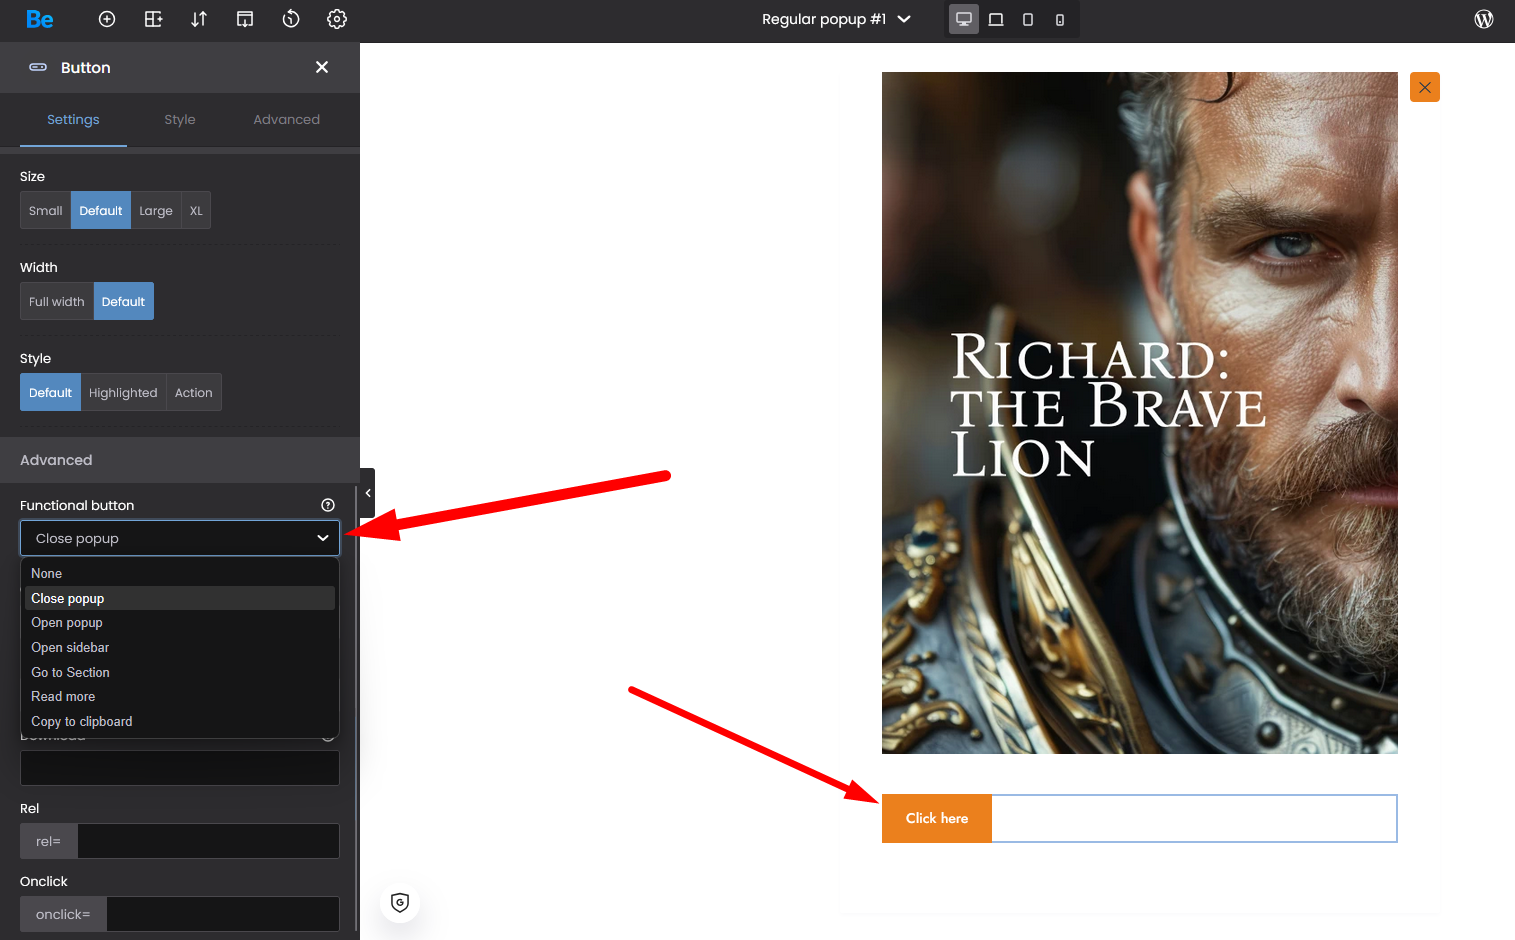The width and height of the screenshot is (1515, 940).
Task: Open the revisions history icon
Action: [291, 19]
